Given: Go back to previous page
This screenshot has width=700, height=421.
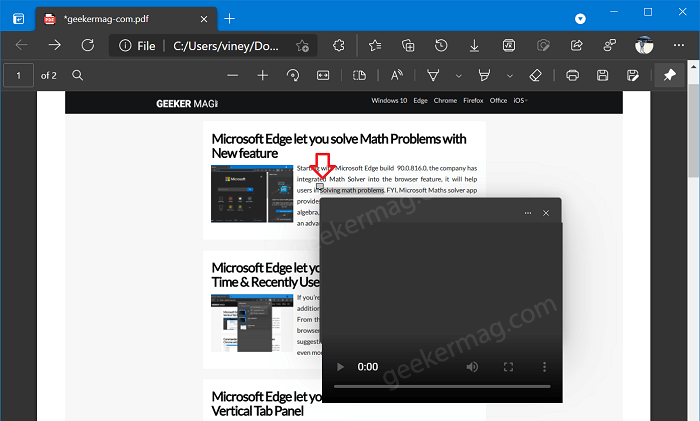Looking at the screenshot, I should click(21, 45).
